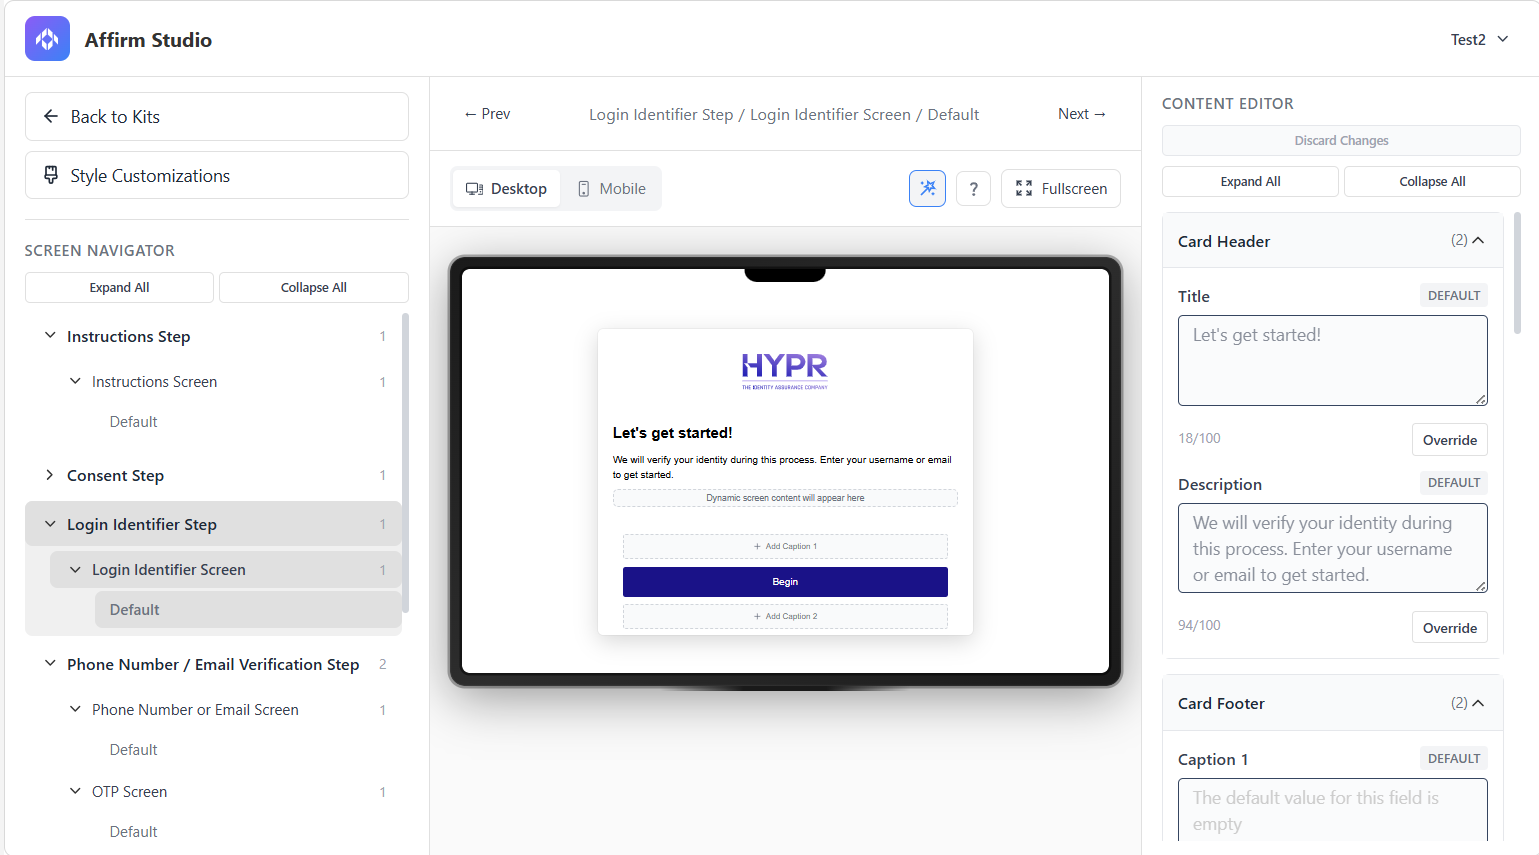Select Default under OTP Screen

(134, 832)
